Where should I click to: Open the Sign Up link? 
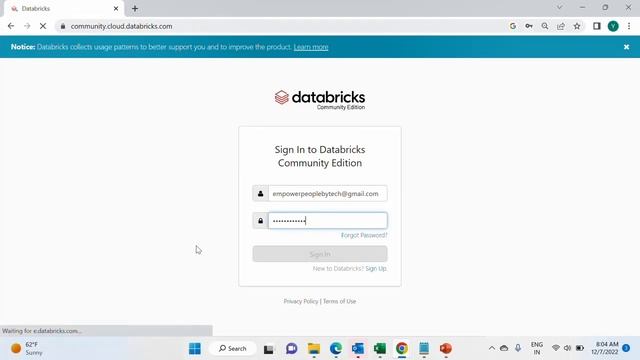376,269
